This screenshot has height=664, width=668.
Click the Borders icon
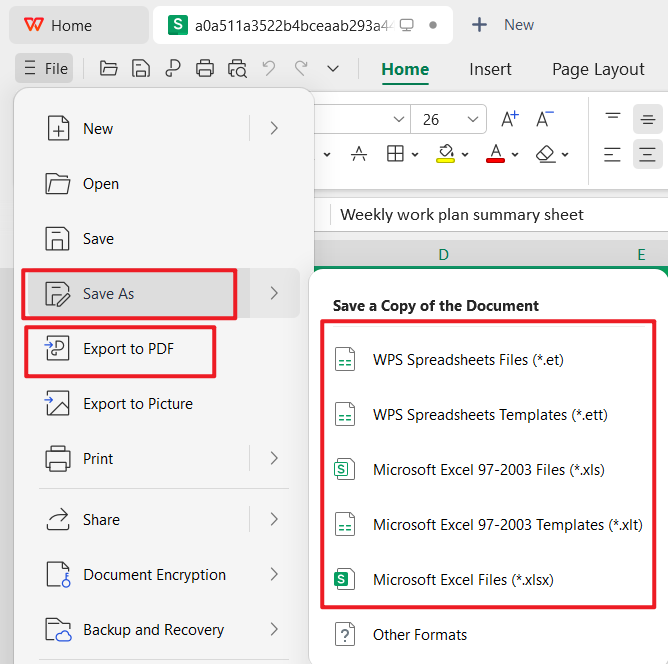point(395,154)
